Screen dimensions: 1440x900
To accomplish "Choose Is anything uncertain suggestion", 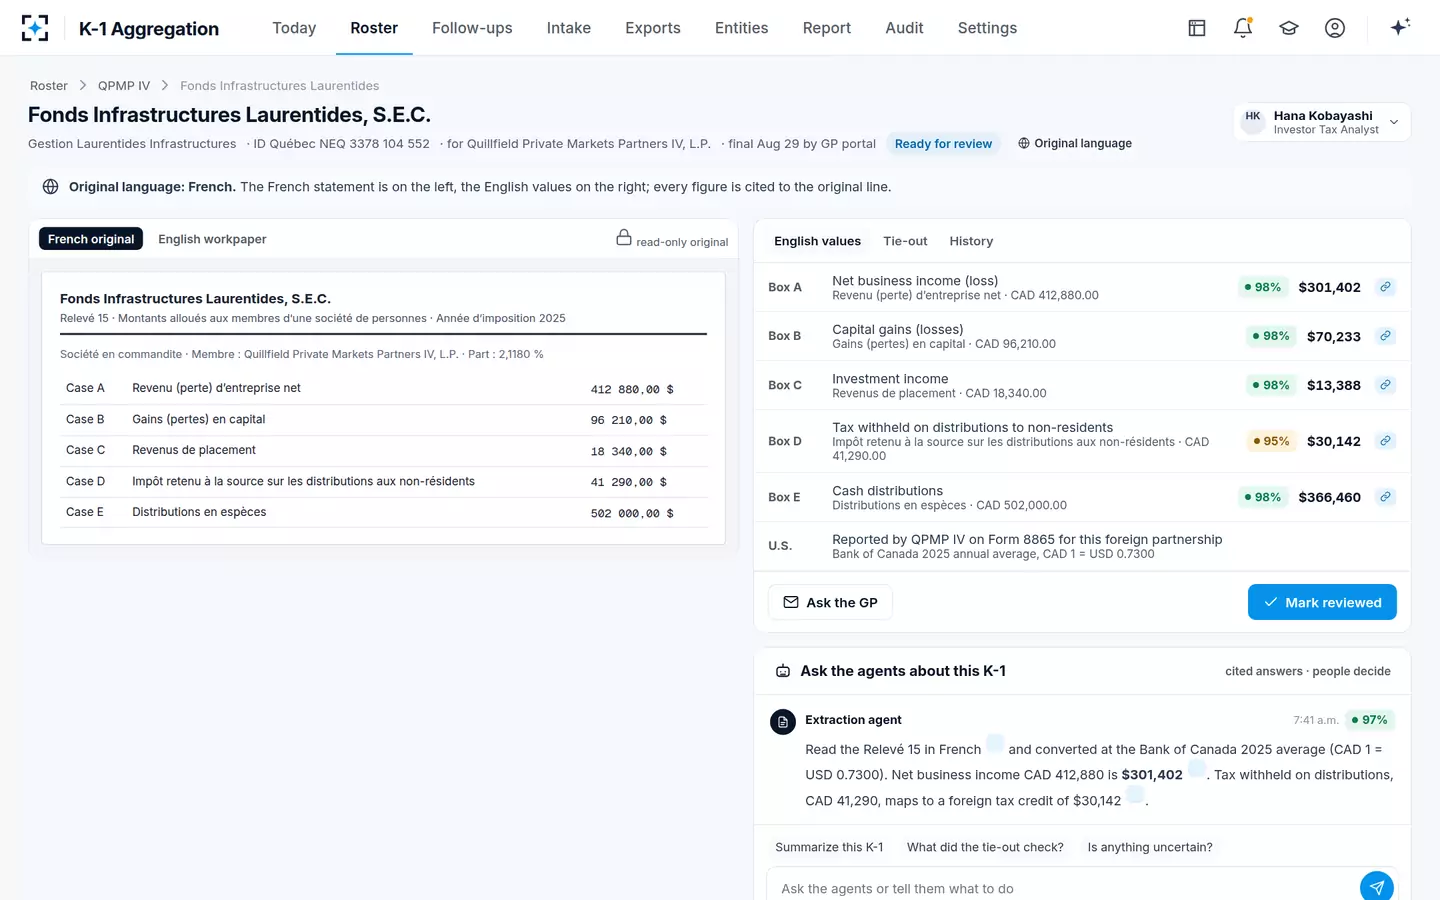I will [x=1150, y=847].
